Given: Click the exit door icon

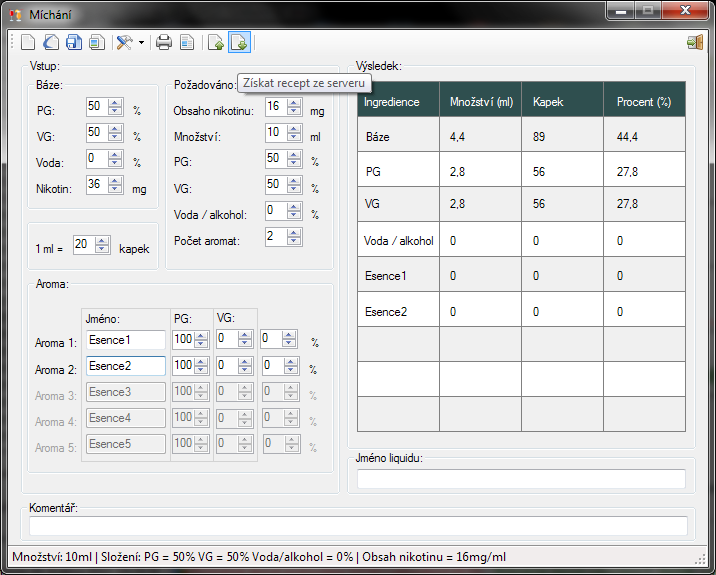Looking at the screenshot, I should (x=695, y=42).
